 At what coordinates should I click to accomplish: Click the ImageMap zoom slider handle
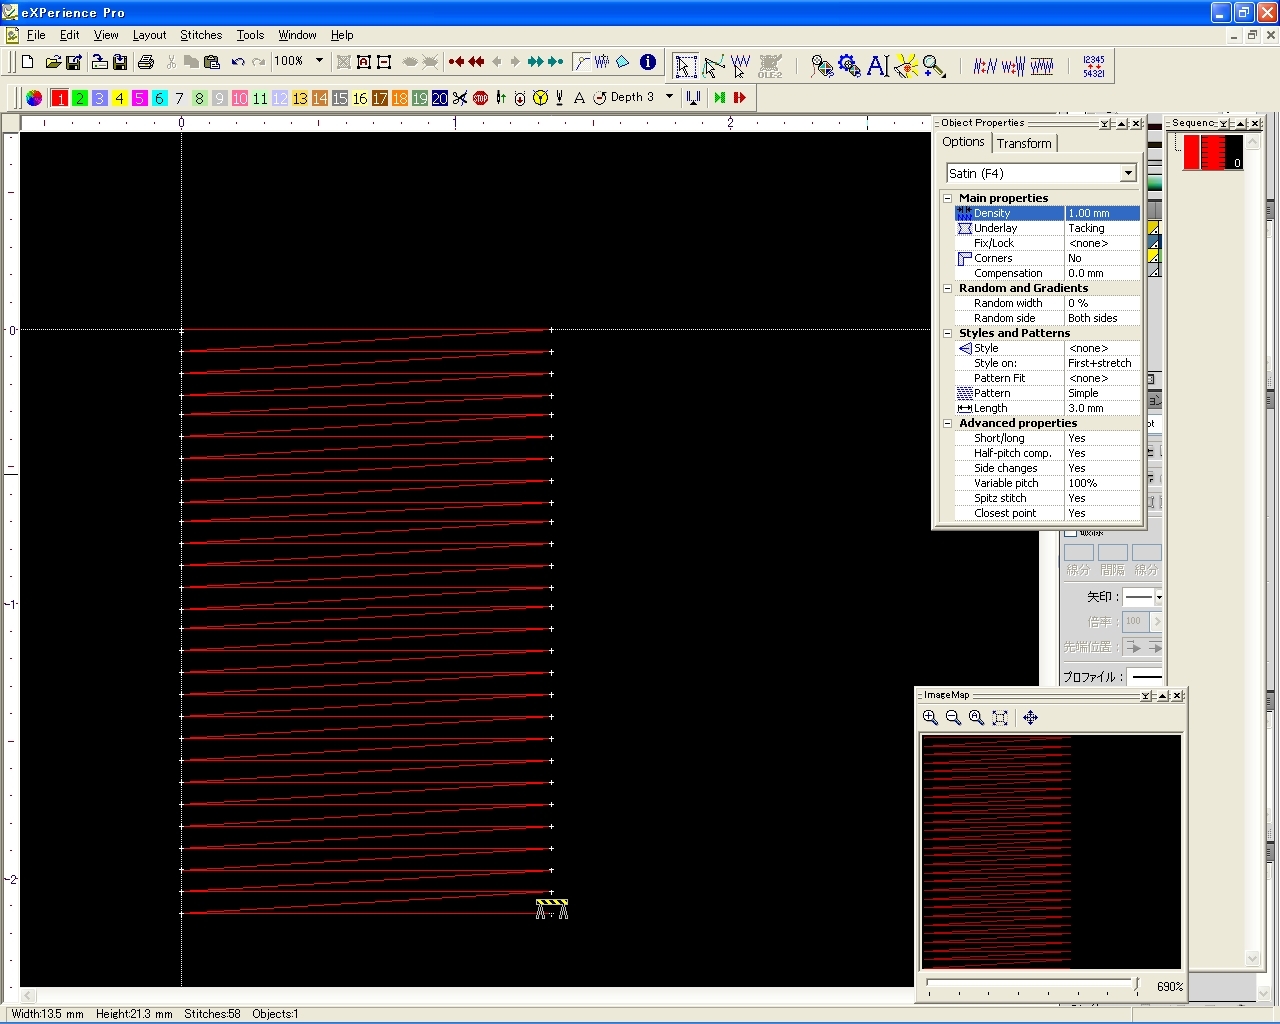tap(1137, 985)
